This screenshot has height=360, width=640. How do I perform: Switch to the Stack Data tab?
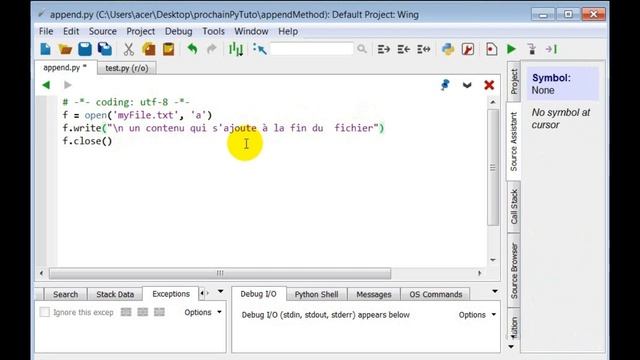pyautogui.click(x=115, y=294)
